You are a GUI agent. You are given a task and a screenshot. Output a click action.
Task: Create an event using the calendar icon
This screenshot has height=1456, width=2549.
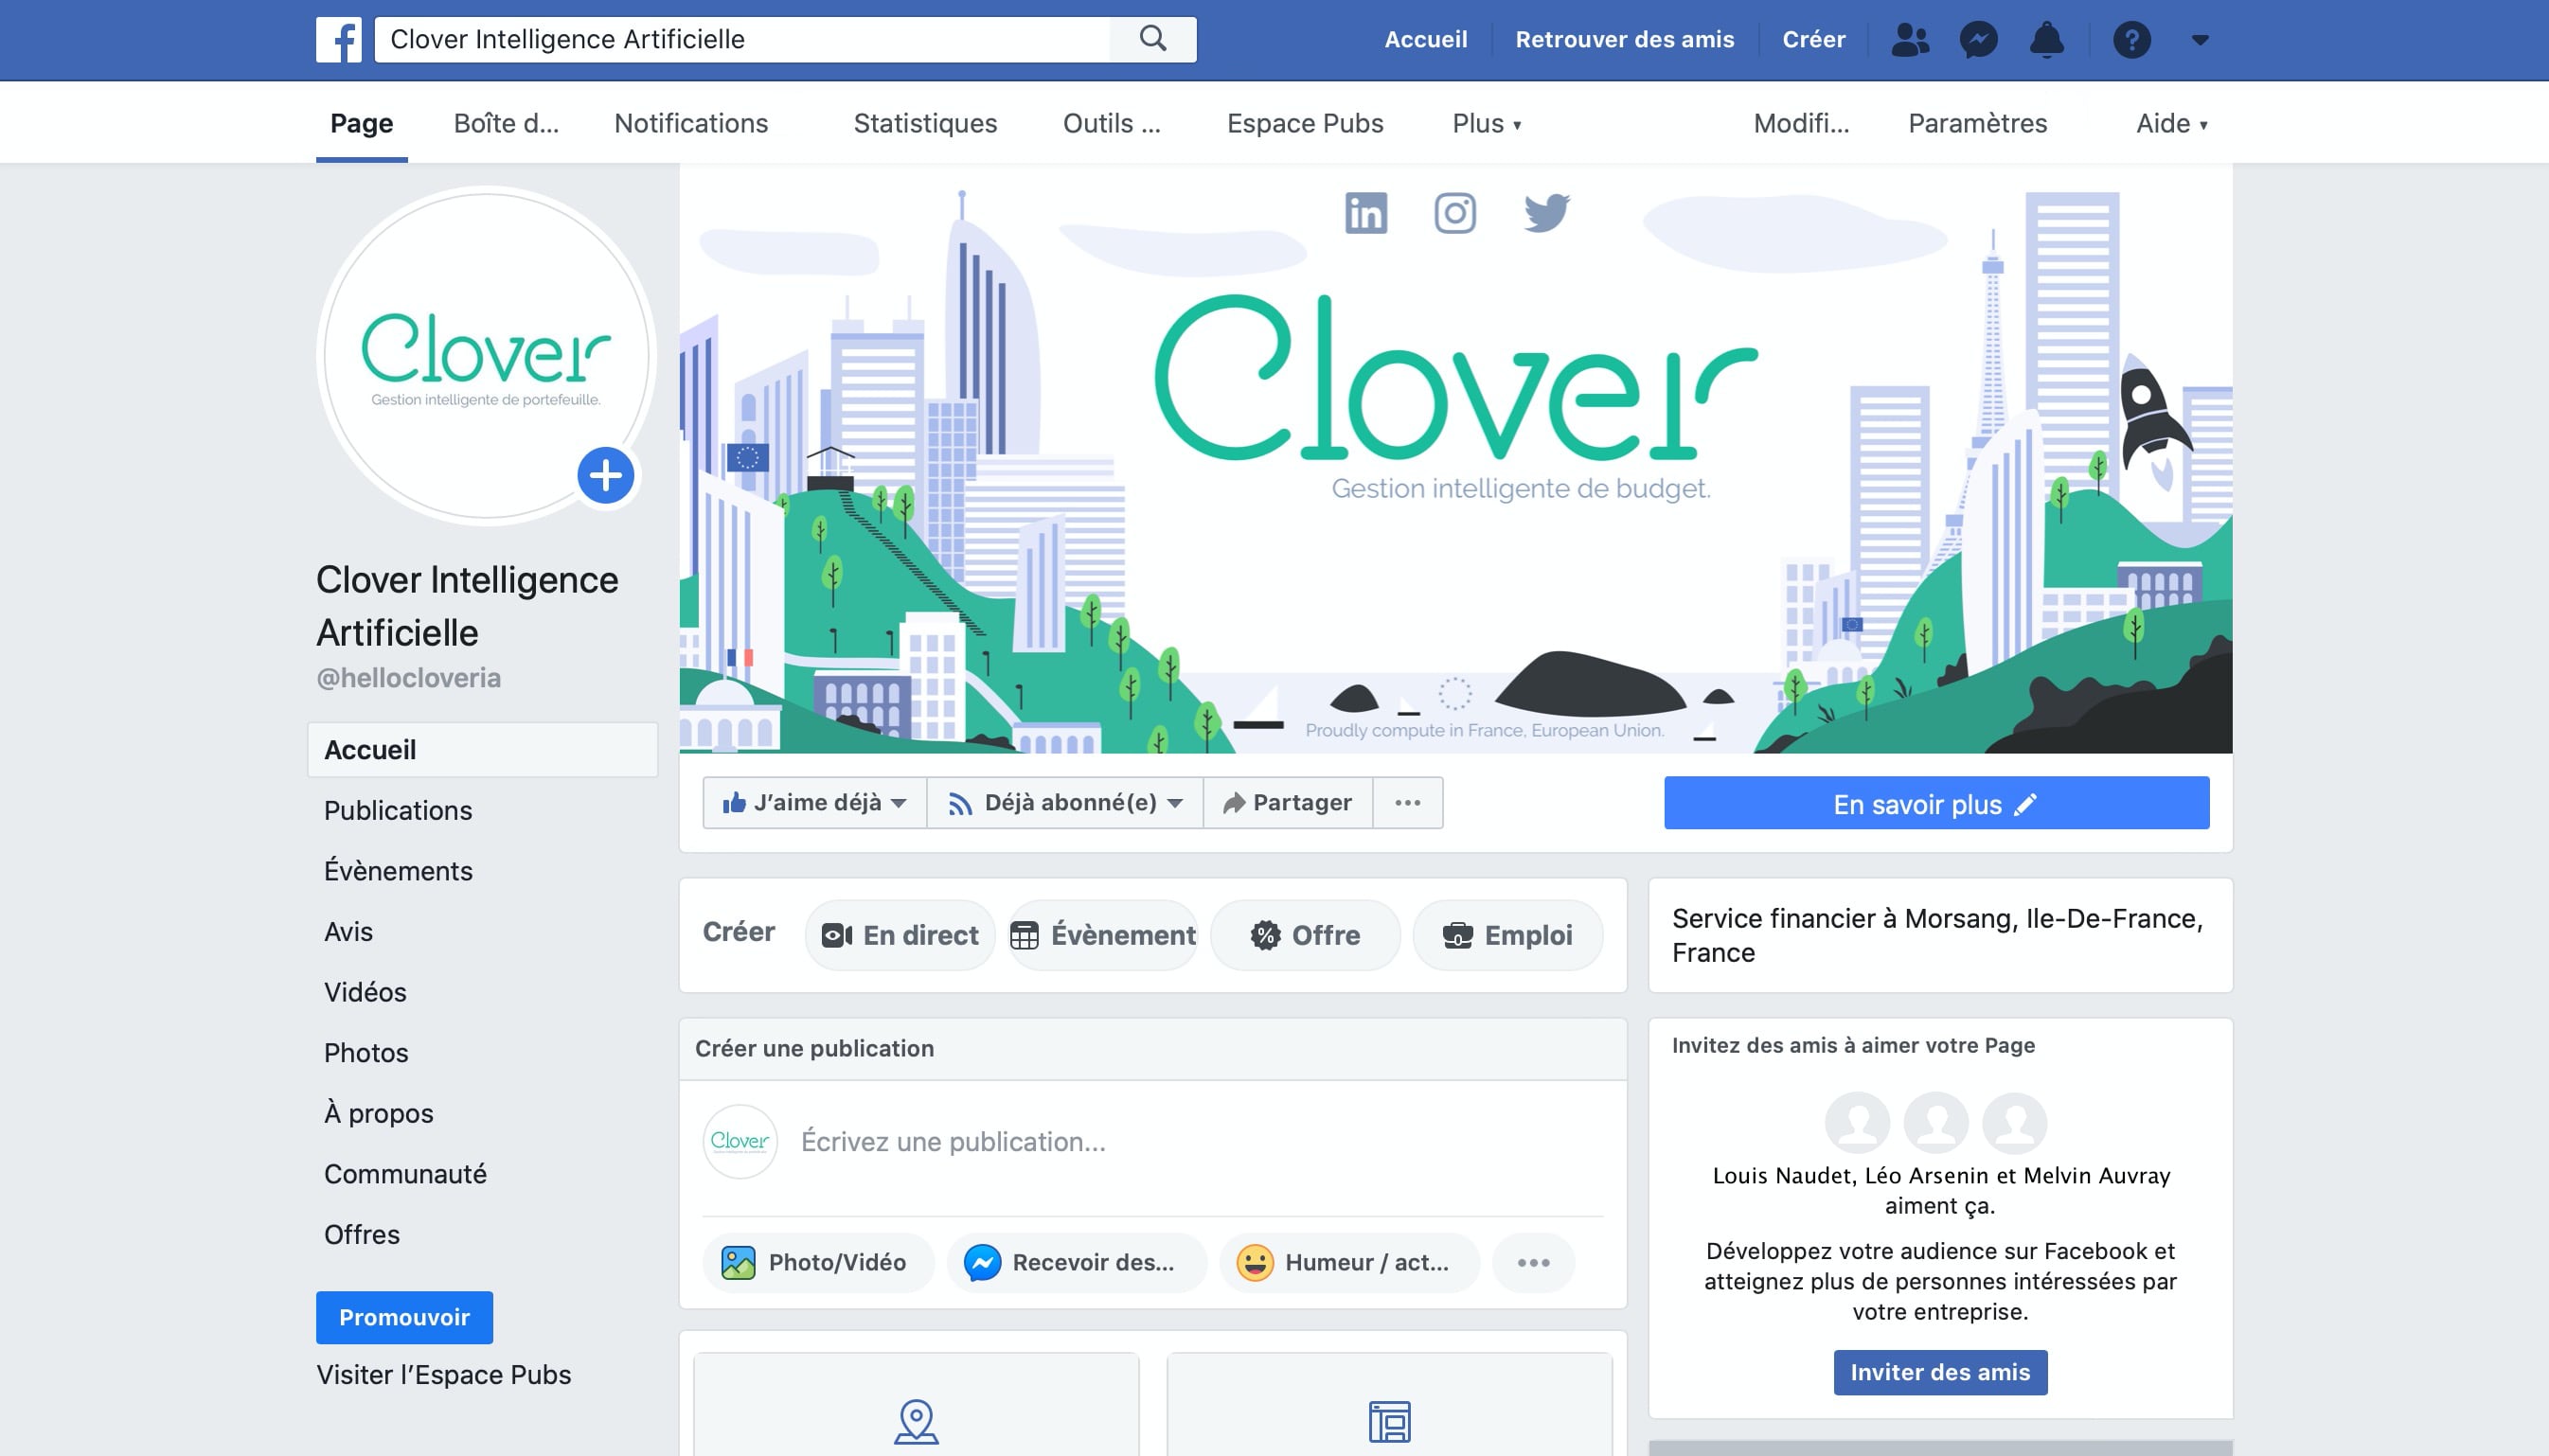[x=1027, y=935]
